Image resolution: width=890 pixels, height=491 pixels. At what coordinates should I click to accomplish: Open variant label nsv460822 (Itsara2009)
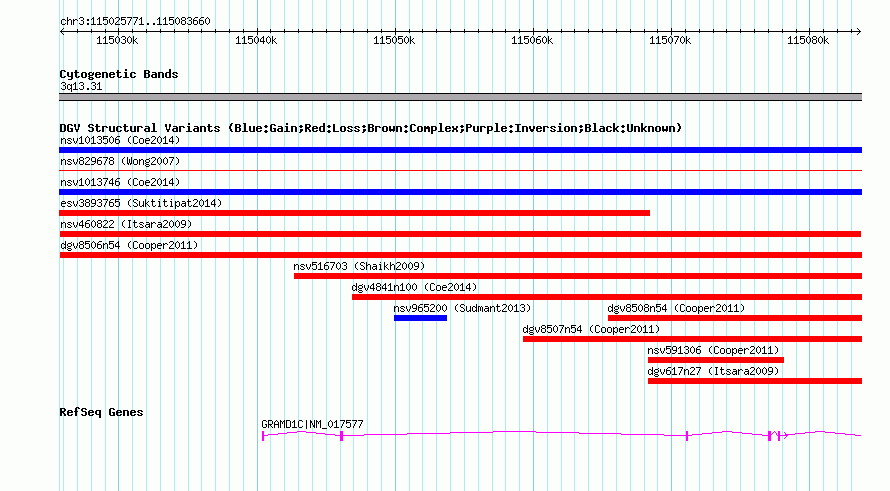click(x=126, y=224)
